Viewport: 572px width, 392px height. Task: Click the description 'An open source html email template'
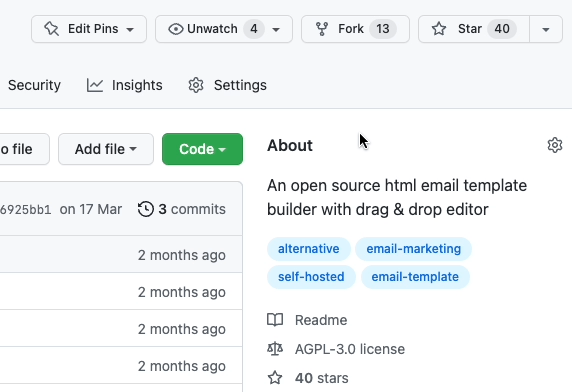click(x=397, y=186)
